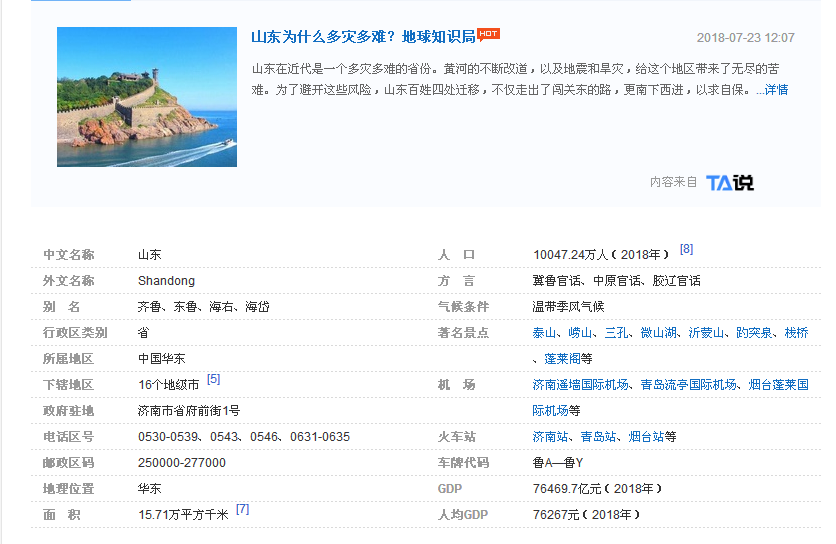
Task: Open the 栈桥 attraction link
Action: click(x=797, y=333)
